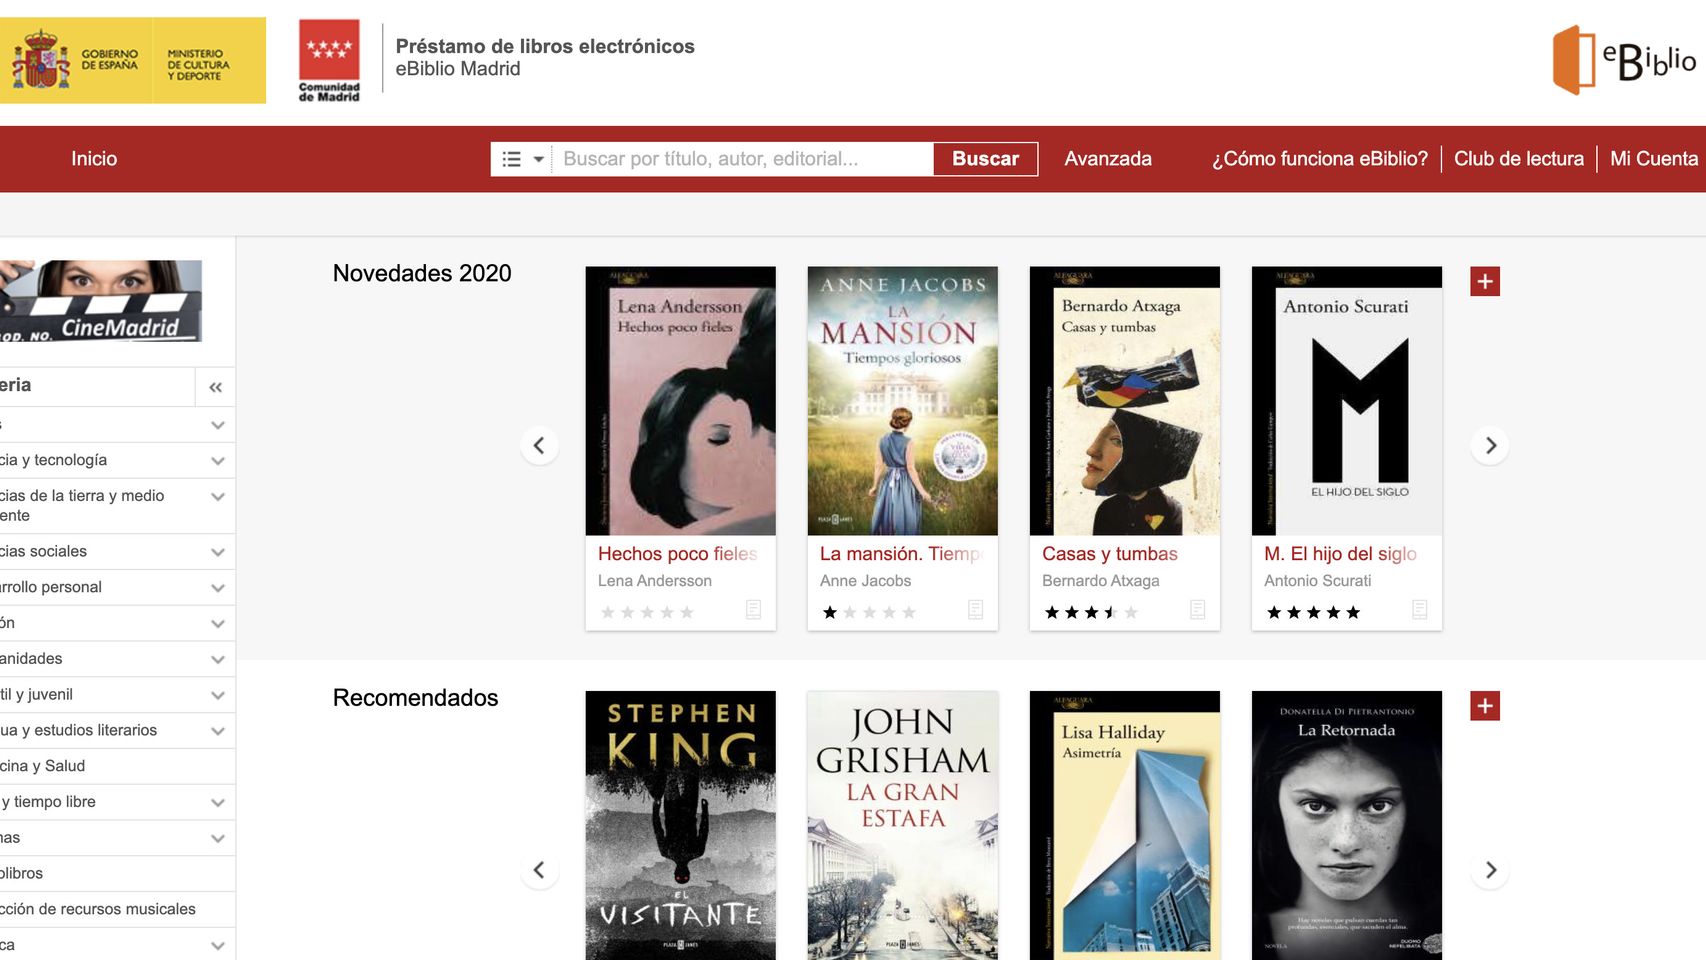The image size is (1706, 960).
Task: Click ebook icon on M. El hijo
Action: tap(1420, 610)
